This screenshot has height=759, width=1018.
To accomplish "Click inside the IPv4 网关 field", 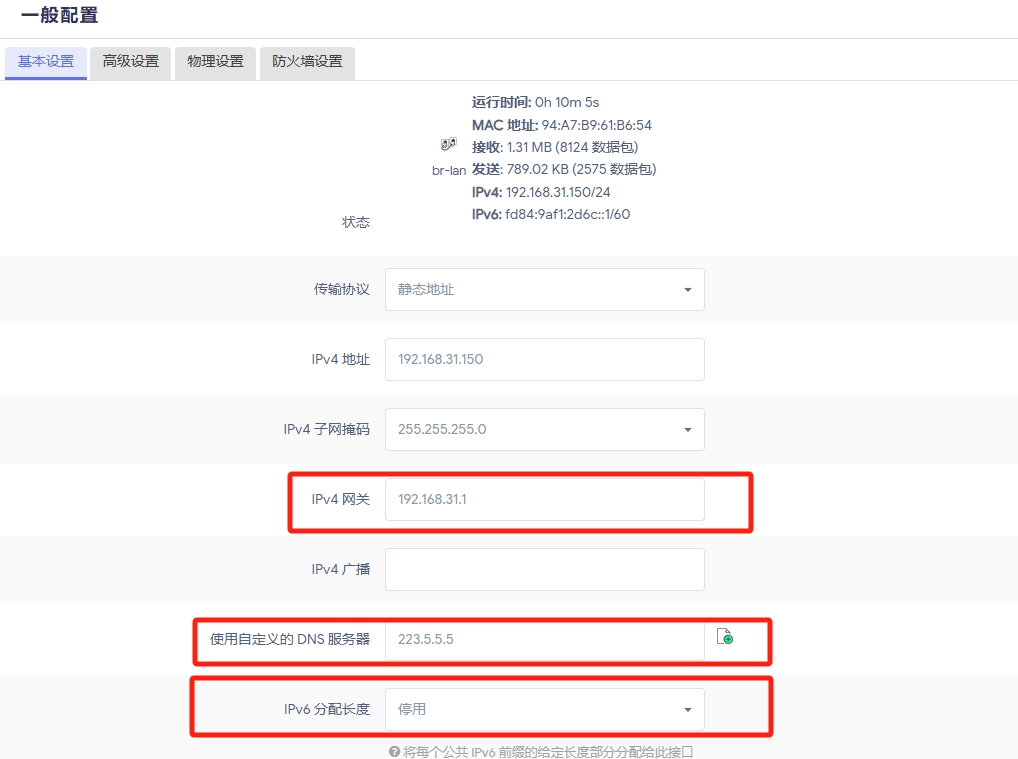I will [x=544, y=499].
